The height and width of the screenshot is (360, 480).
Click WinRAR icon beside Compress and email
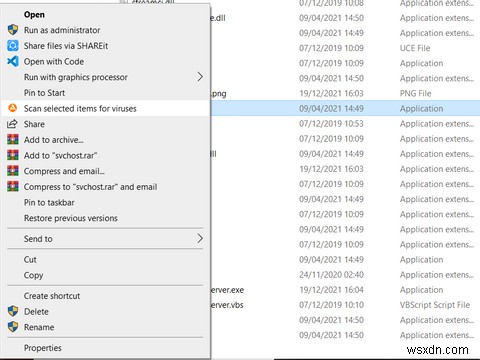[x=13, y=171]
